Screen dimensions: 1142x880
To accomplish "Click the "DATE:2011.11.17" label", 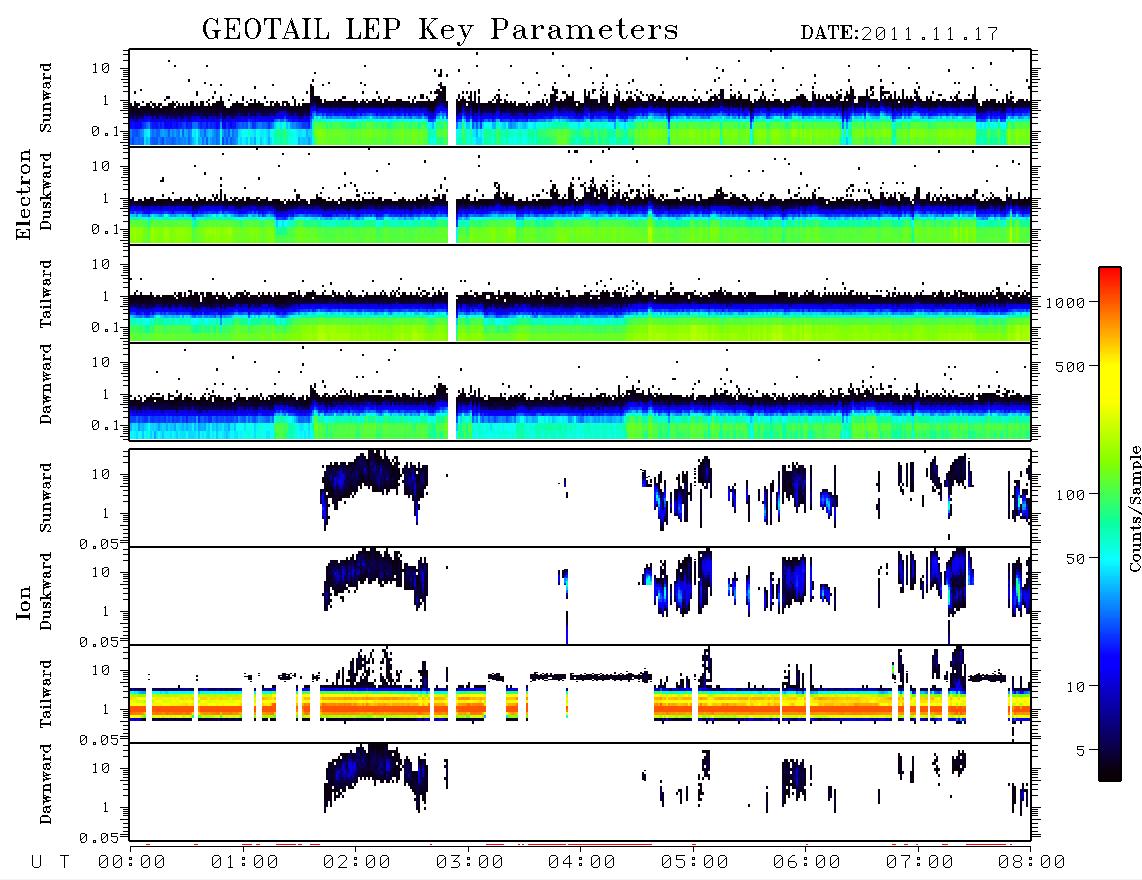I will 899,34.
